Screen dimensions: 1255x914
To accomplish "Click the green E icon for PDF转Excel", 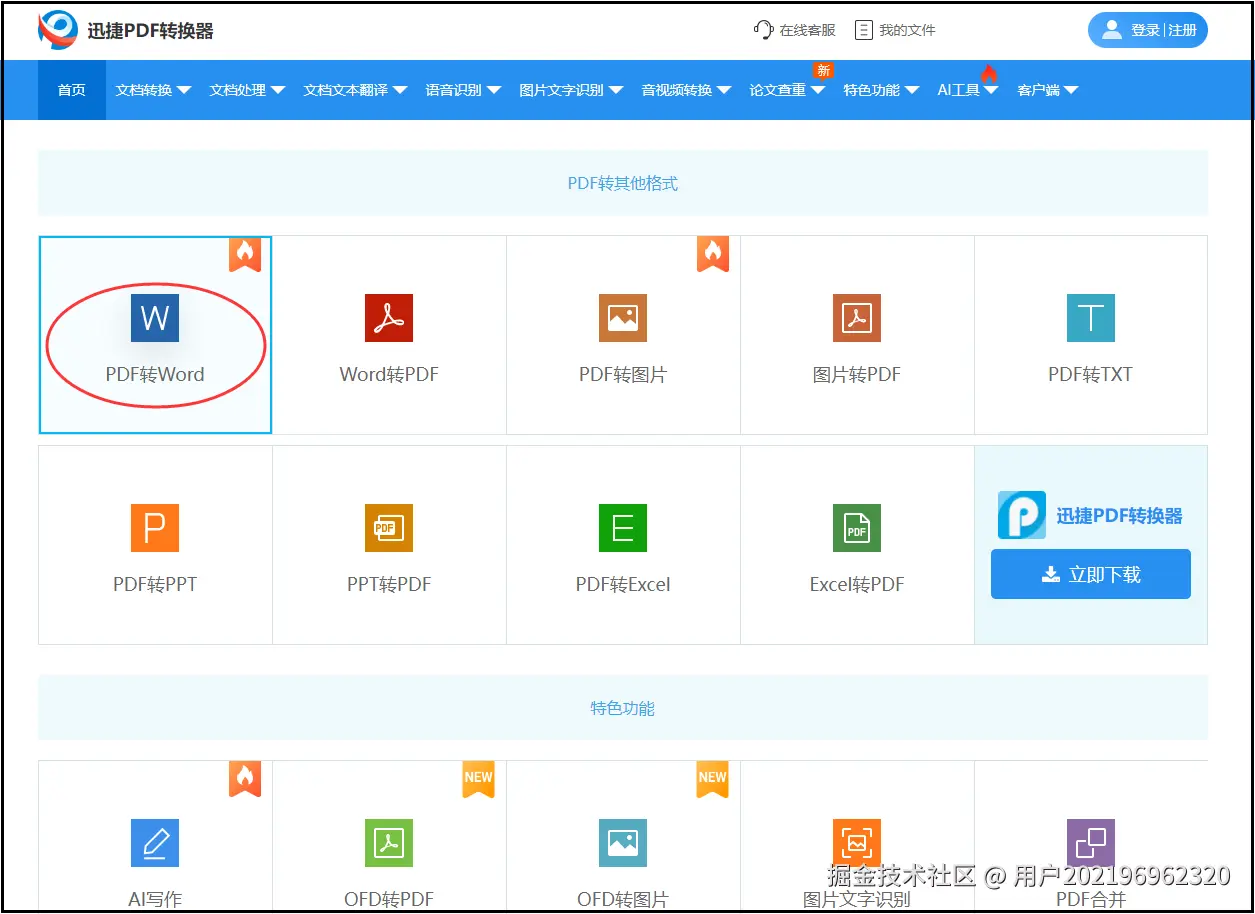I will [x=623, y=528].
